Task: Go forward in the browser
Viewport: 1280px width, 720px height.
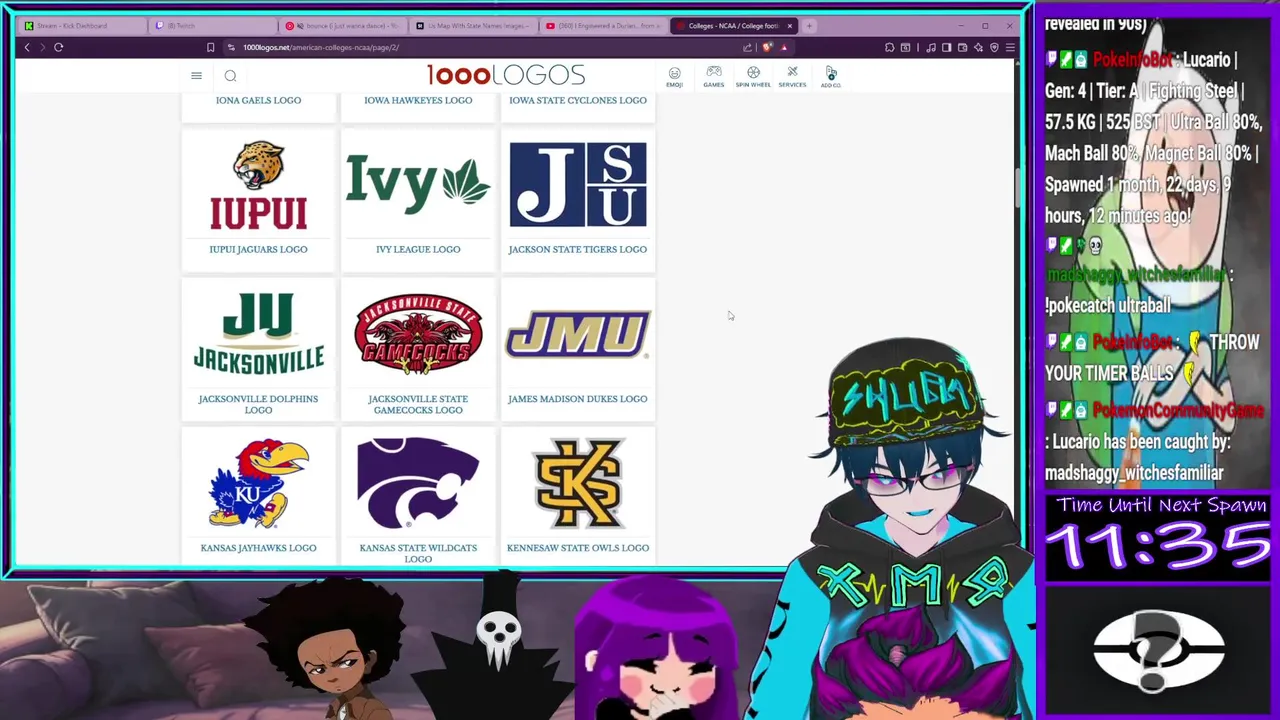Action: point(42,47)
